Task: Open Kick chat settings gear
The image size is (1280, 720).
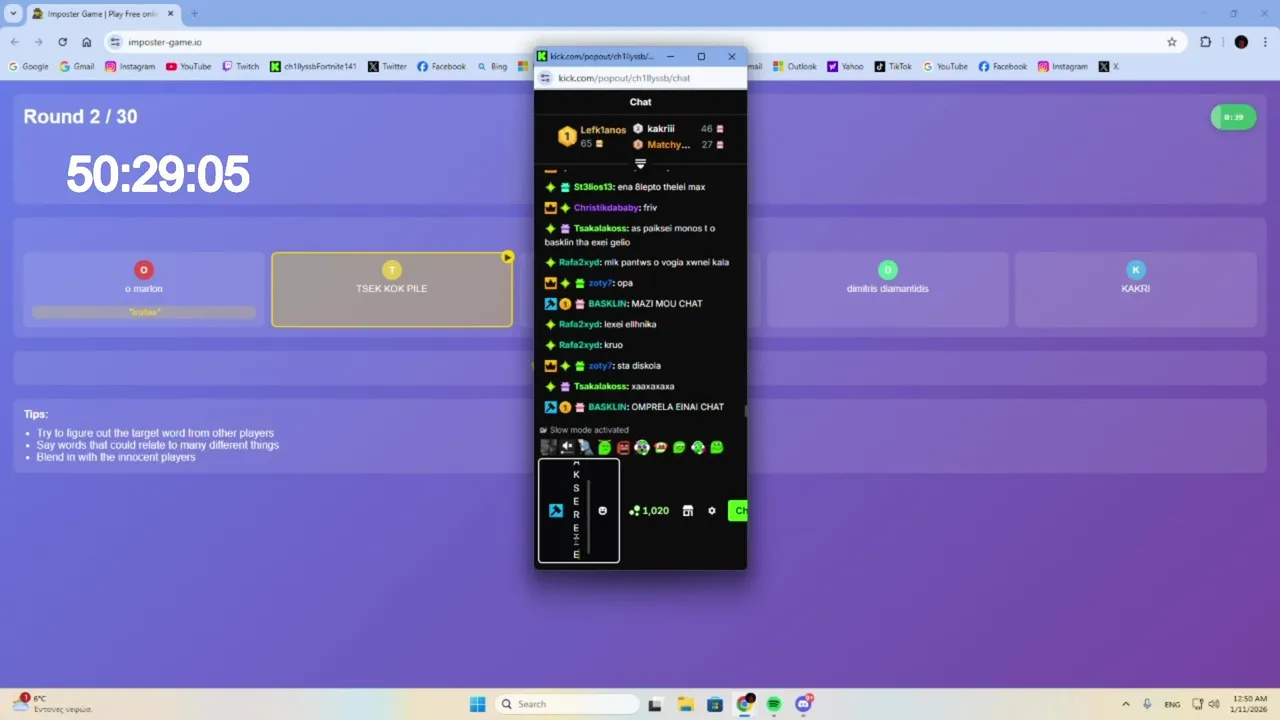Action: click(x=712, y=511)
